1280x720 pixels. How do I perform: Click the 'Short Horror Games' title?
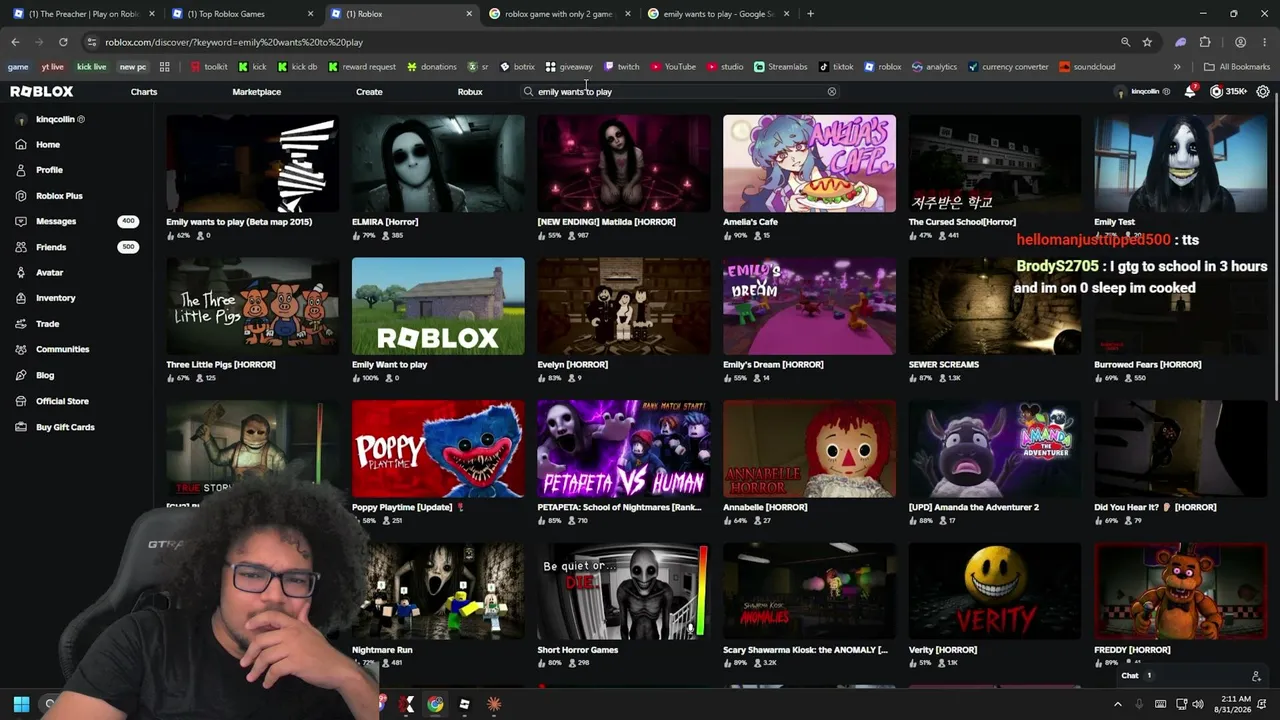pyautogui.click(x=578, y=650)
